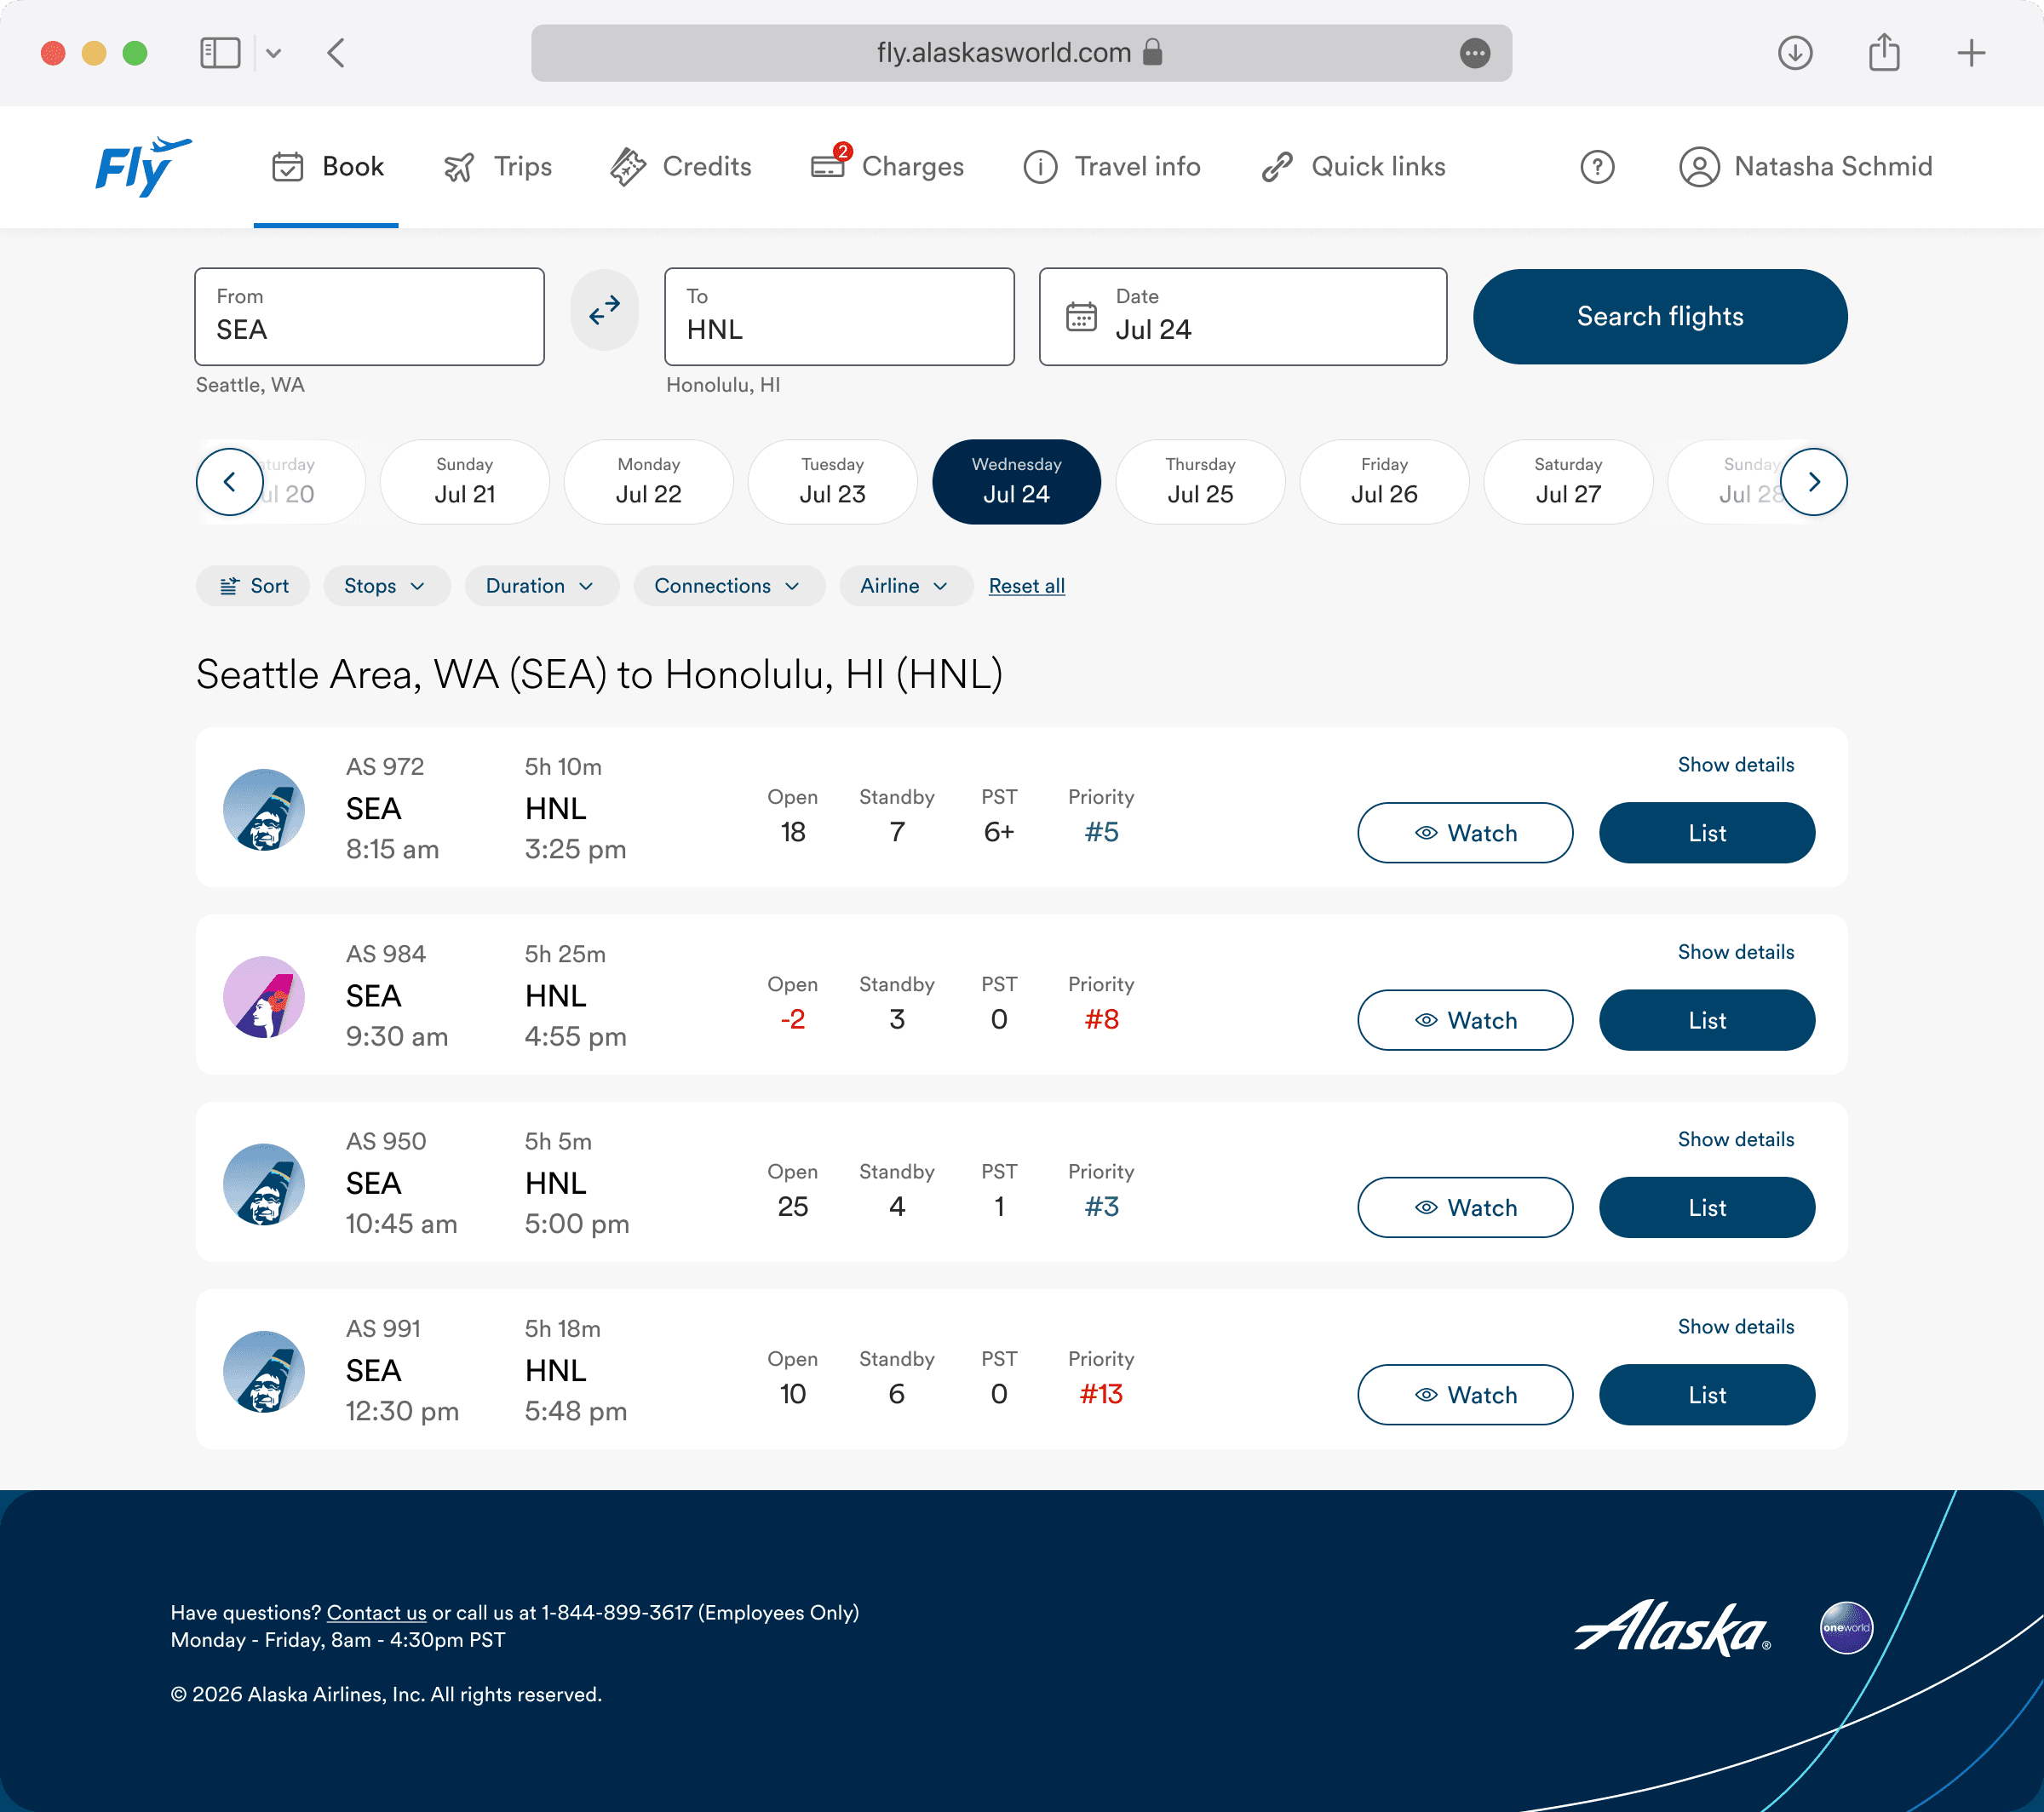
Task: Click the swap origin and destination arrows
Action: [x=604, y=311]
